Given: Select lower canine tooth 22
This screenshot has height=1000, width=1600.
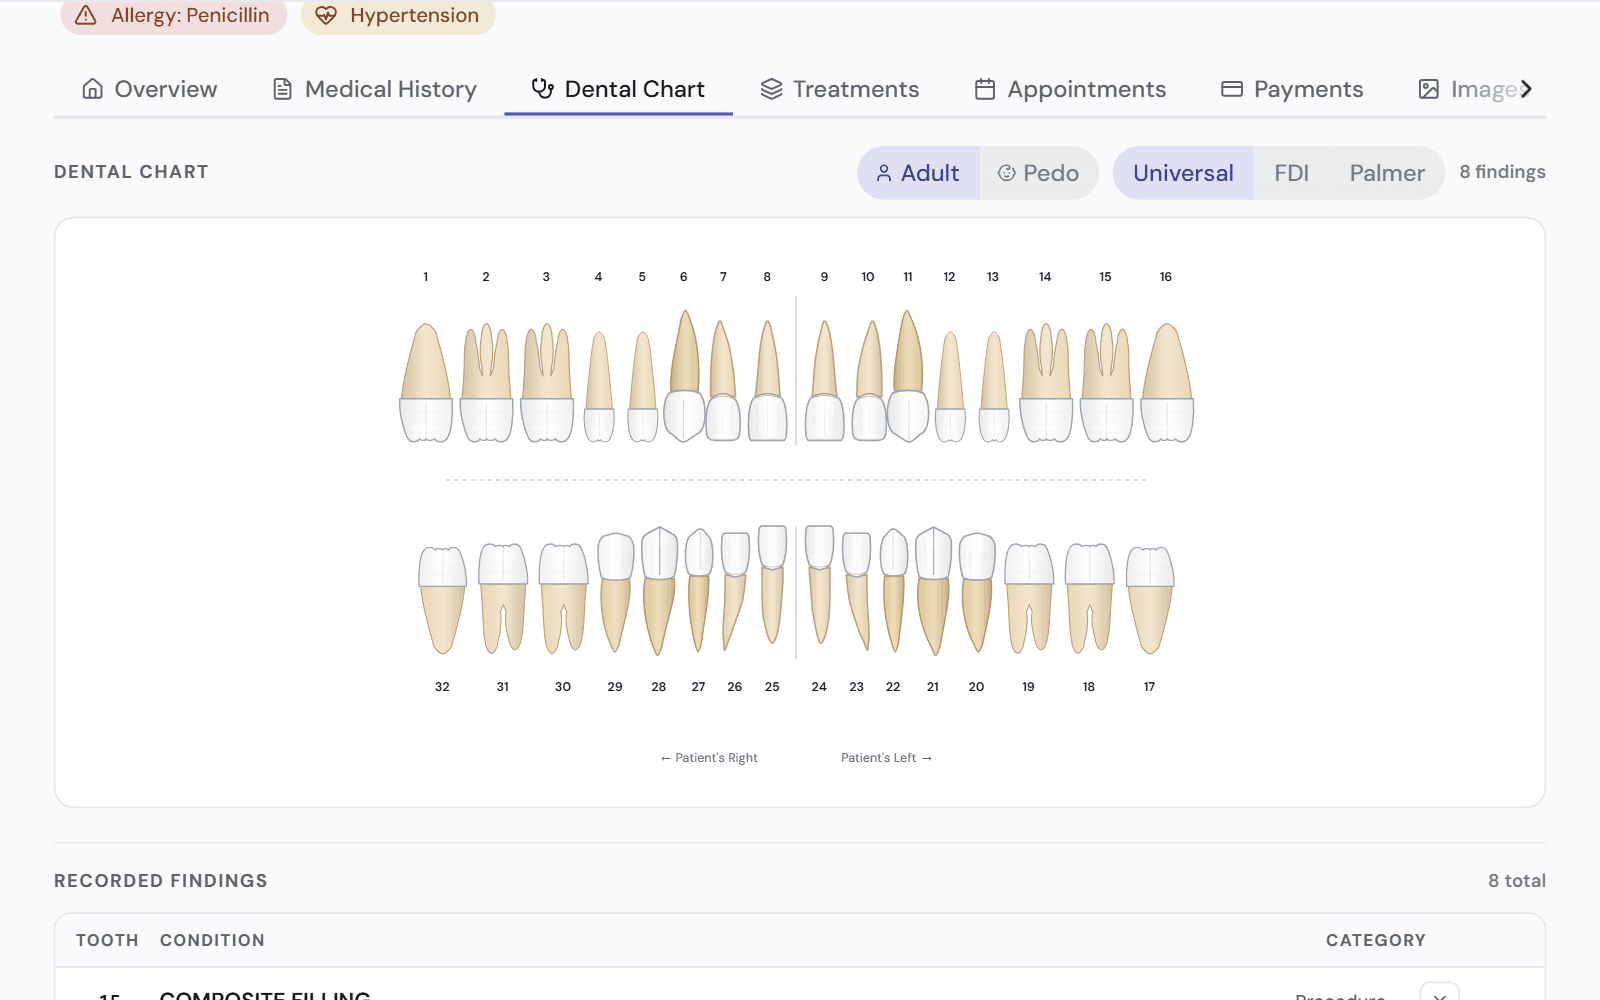Looking at the screenshot, I should coord(894,590).
